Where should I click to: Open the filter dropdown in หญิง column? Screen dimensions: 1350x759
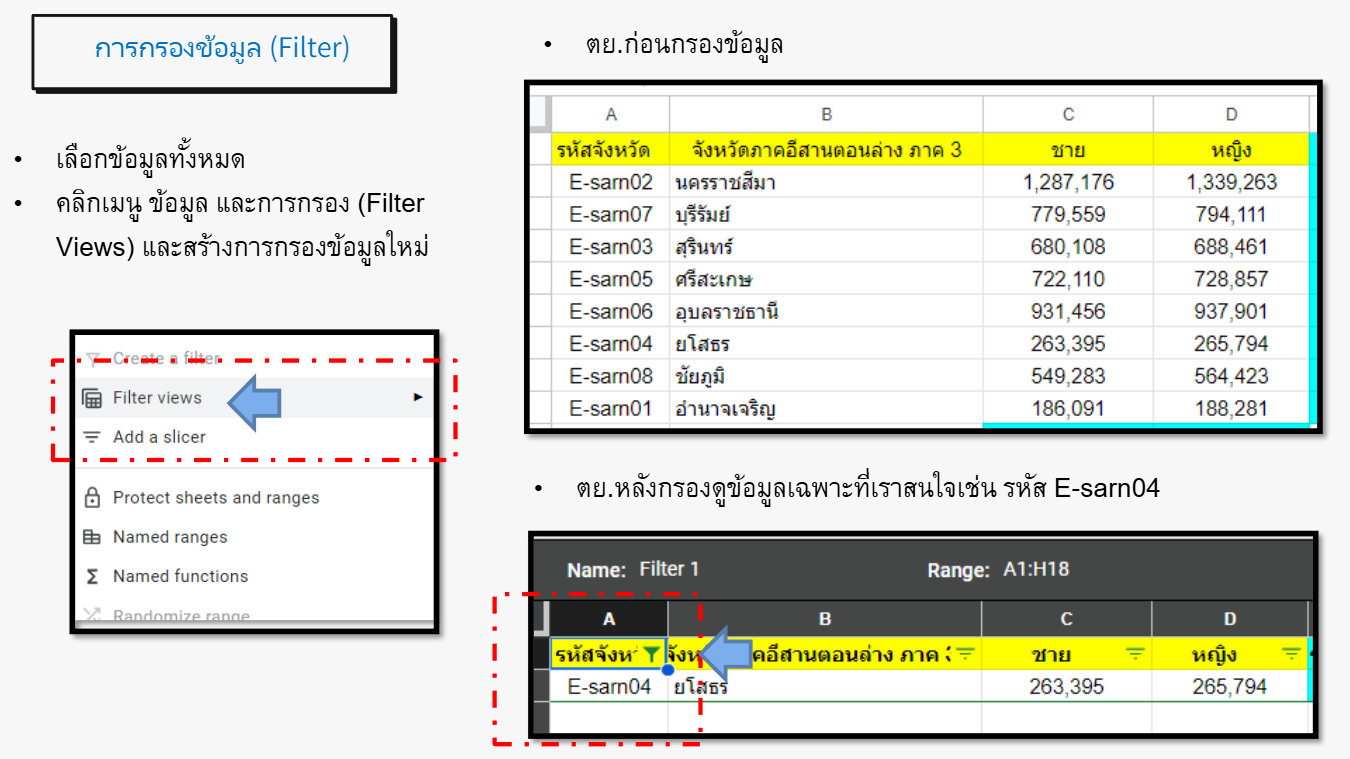pyautogui.click(x=1291, y=654)
